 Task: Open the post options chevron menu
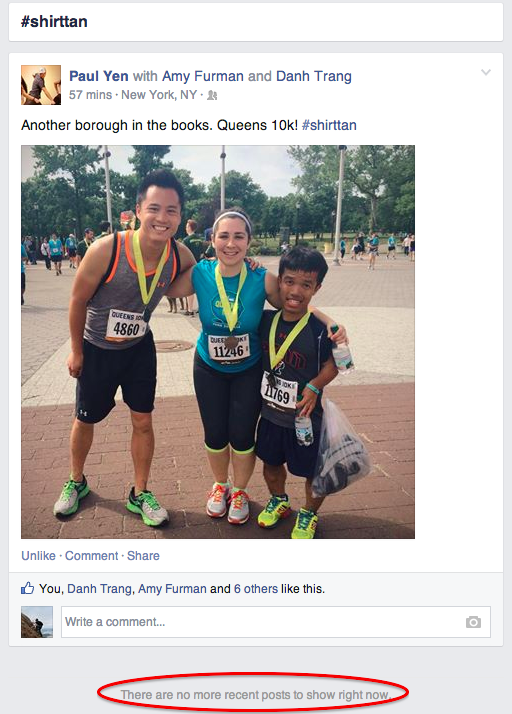[x=486, y=72]
